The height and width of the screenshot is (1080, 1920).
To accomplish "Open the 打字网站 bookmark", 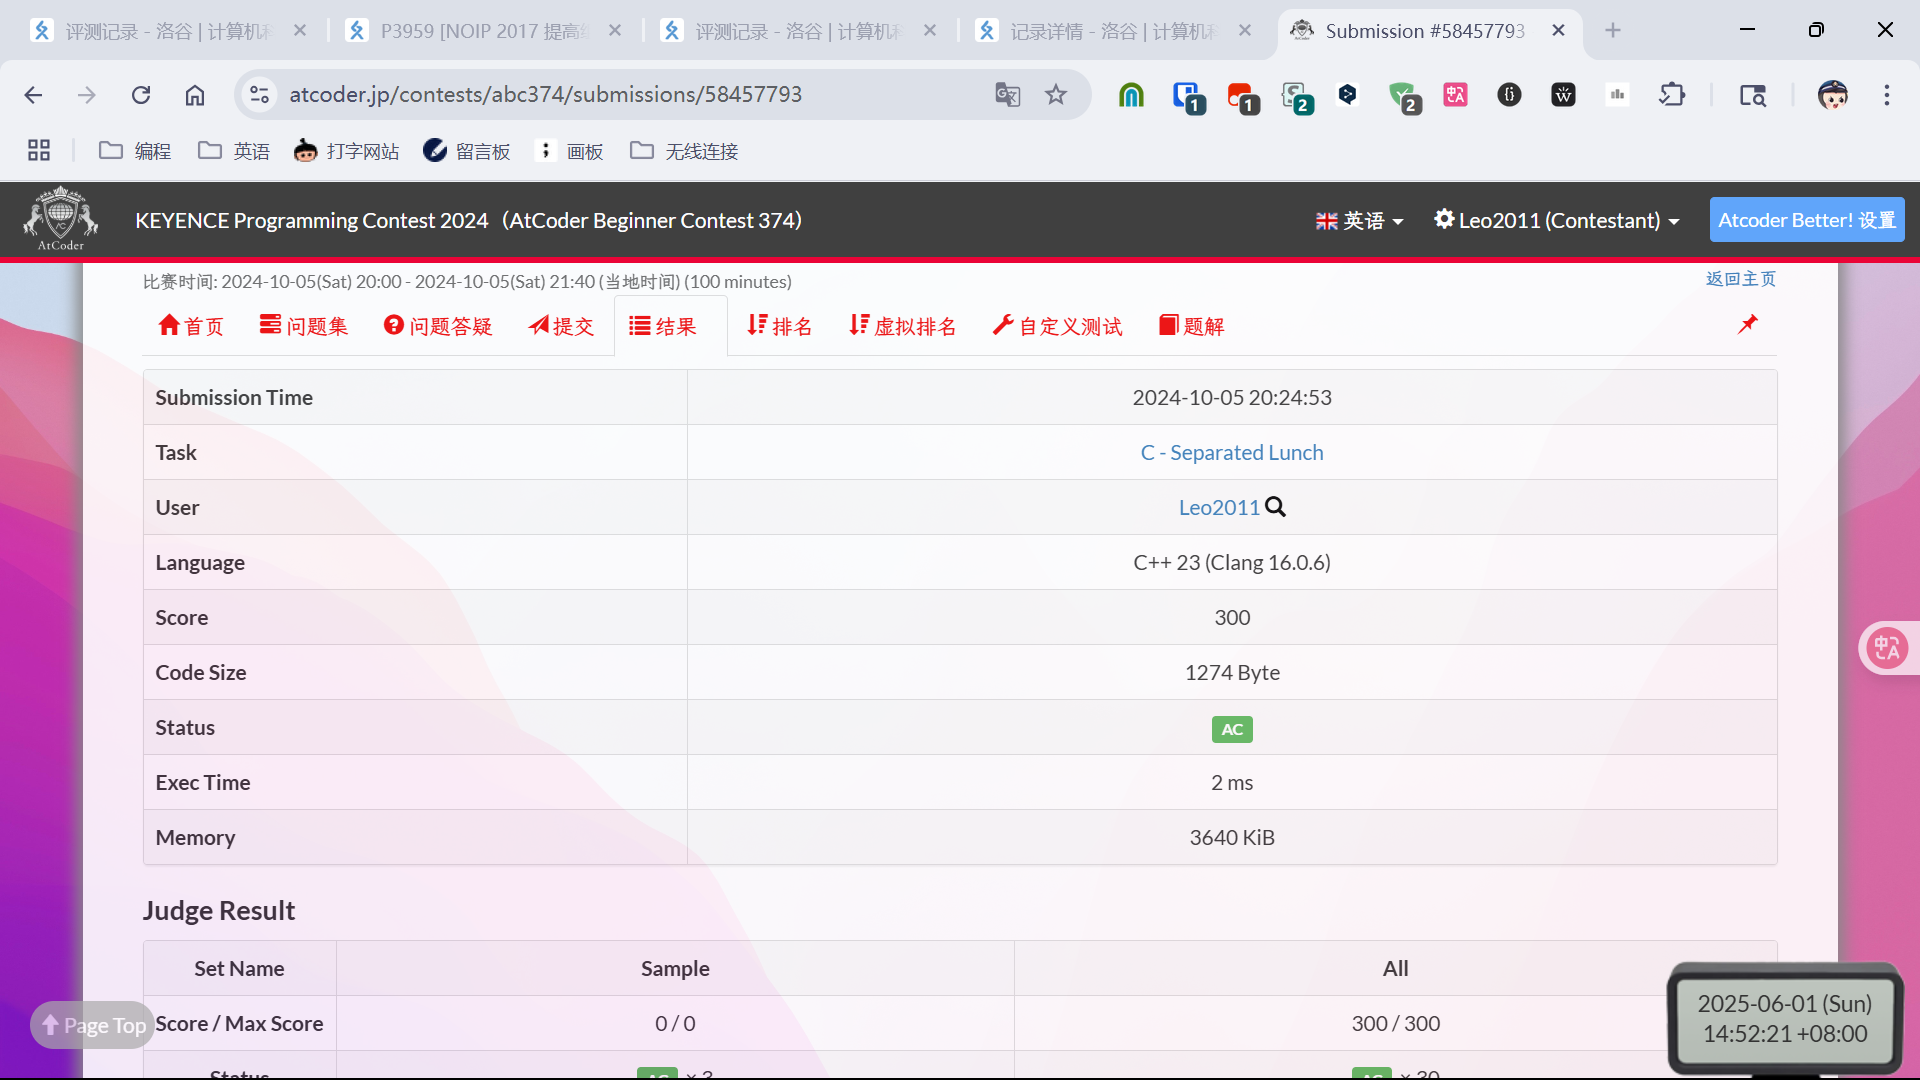I will point(347,151).
